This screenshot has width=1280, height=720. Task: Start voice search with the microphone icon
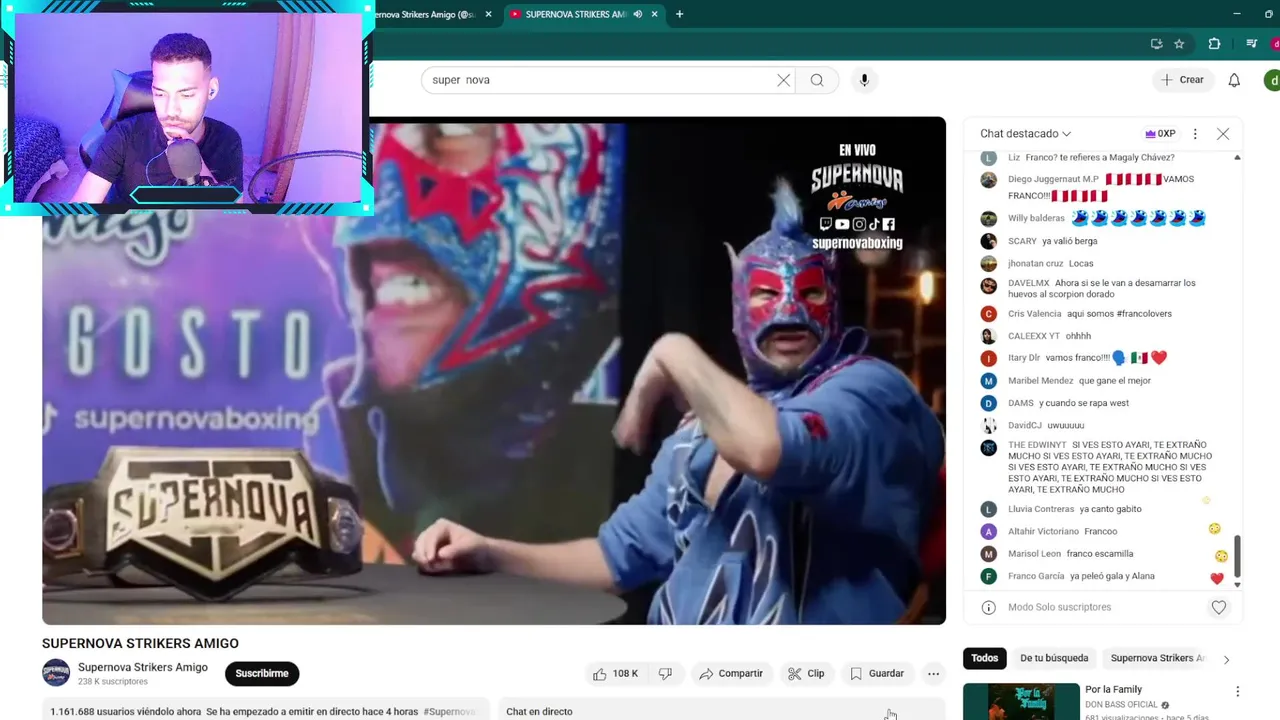tap(864, 80)
